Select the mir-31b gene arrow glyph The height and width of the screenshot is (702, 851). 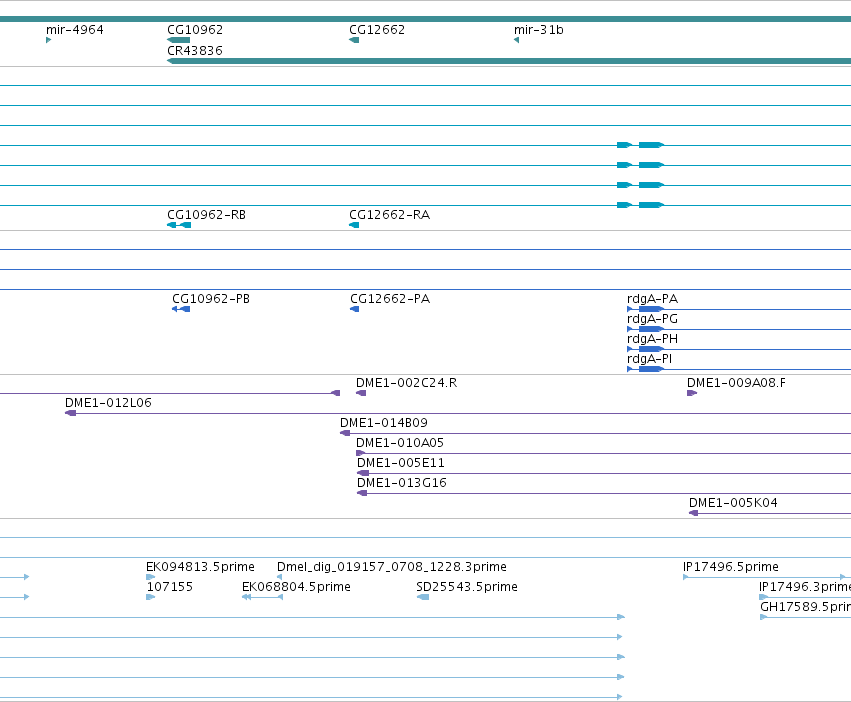coord(516,40)
